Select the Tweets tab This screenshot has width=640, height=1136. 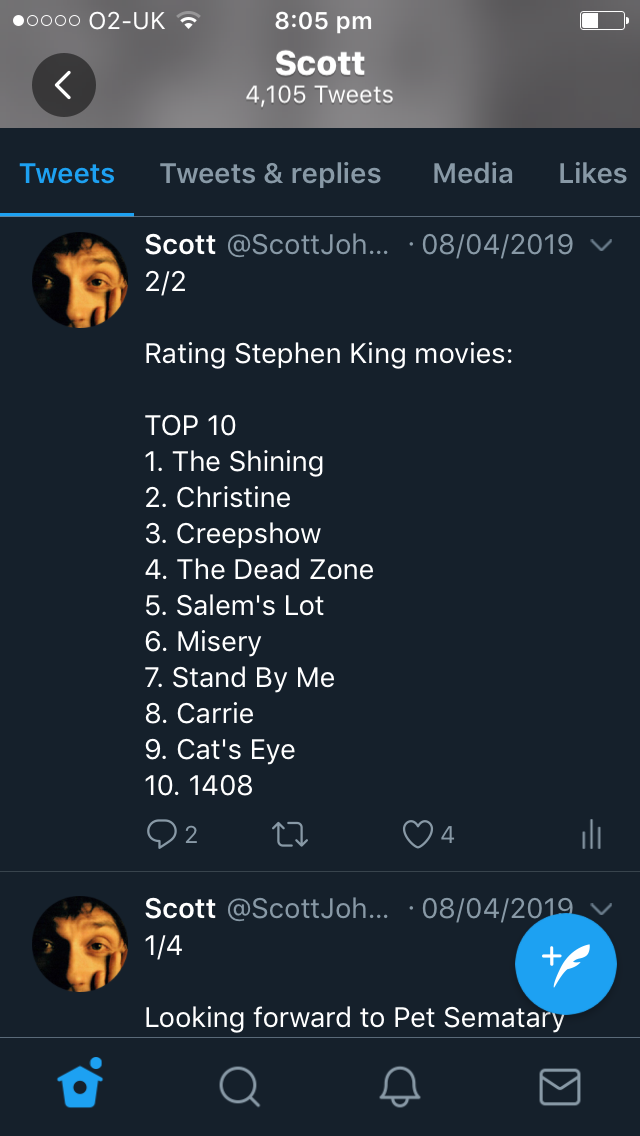pos(67,174)
